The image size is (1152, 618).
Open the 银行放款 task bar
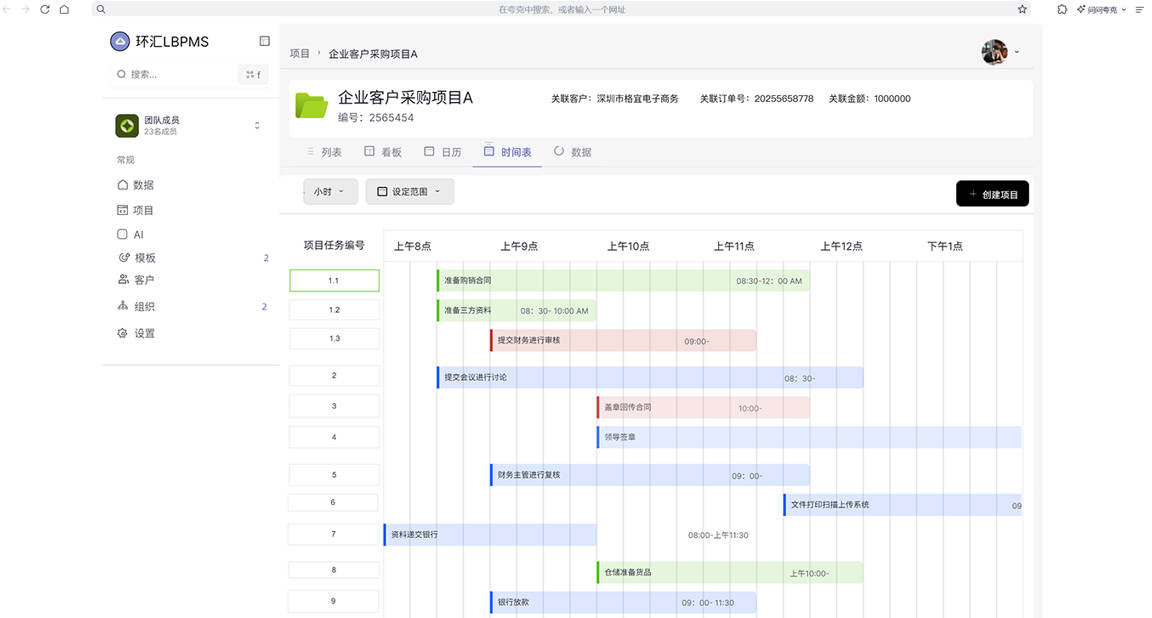pyautogui.click(x=623, y=602)
